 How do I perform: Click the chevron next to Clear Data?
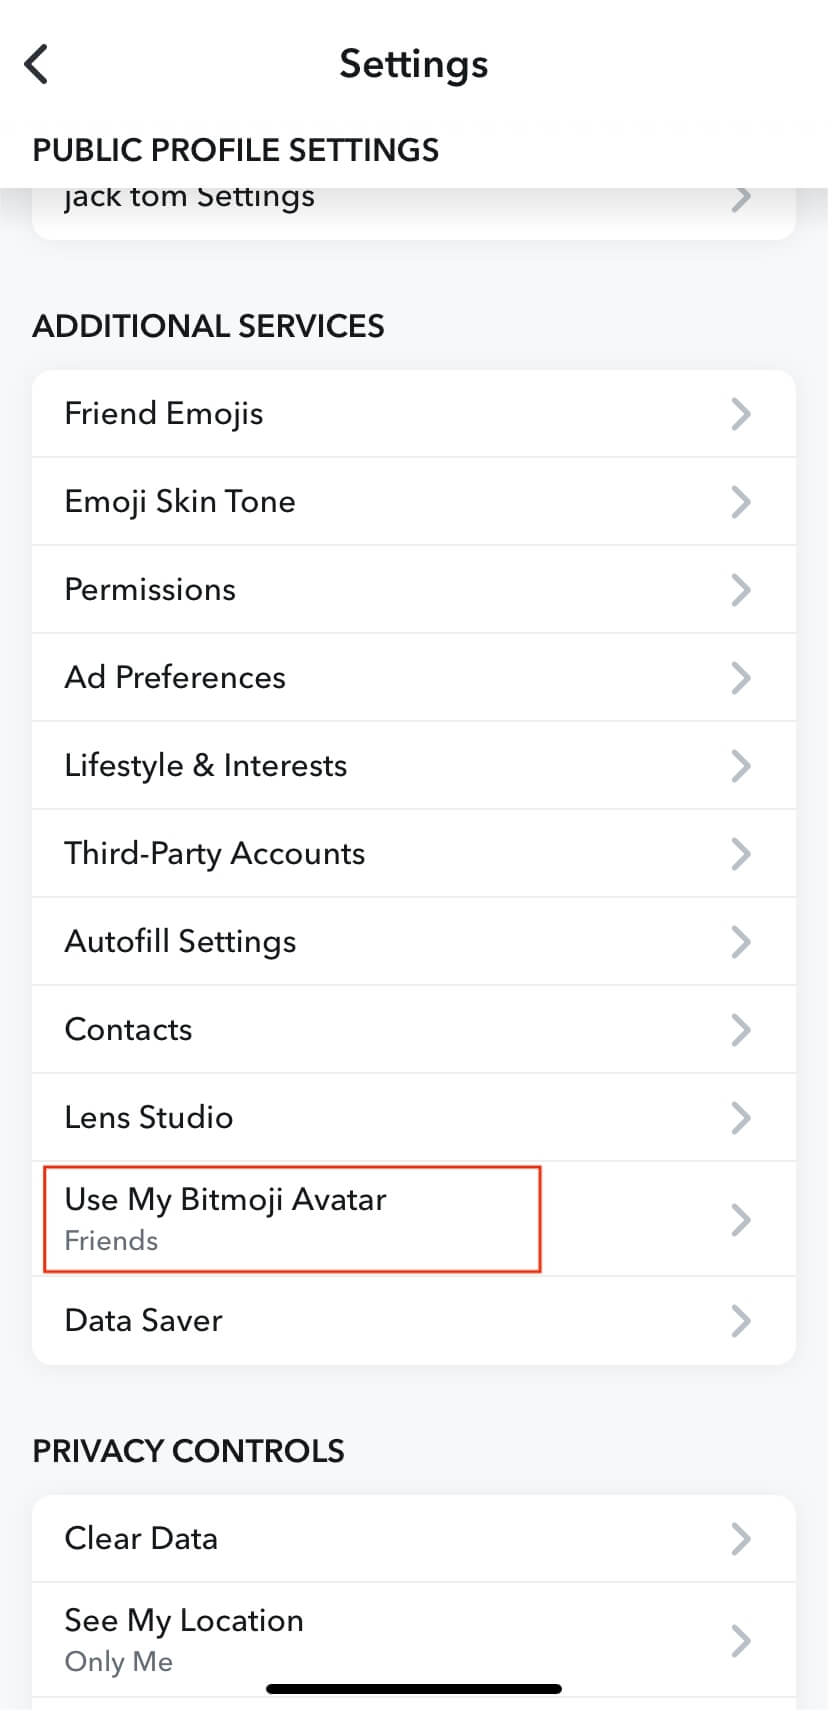pyautogui.click(x=741, y=1538)
